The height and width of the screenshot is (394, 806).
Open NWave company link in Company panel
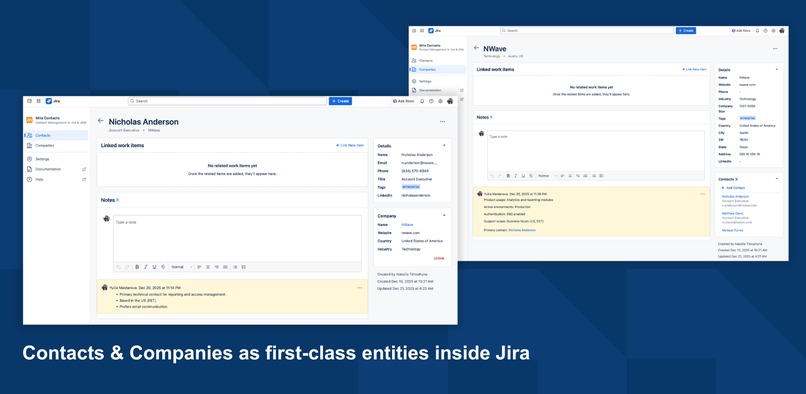pos(407,225)
